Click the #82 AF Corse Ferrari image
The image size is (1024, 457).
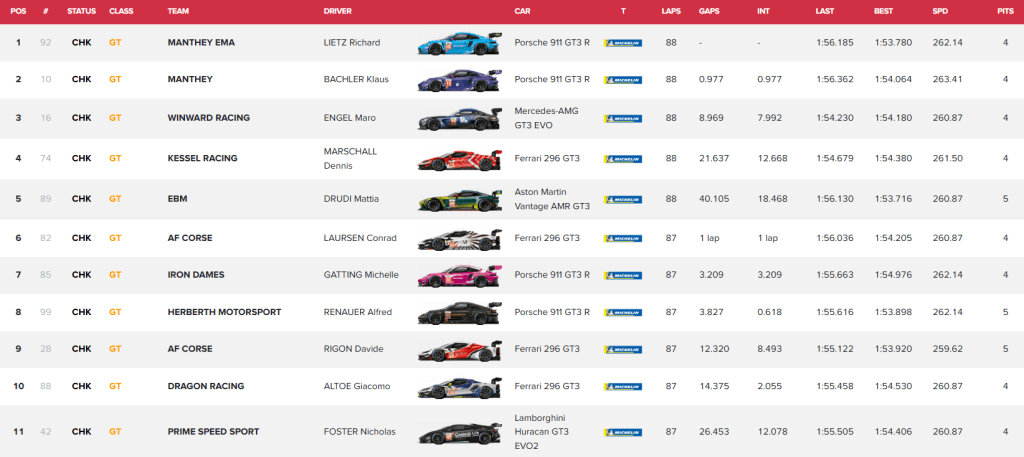460,238
